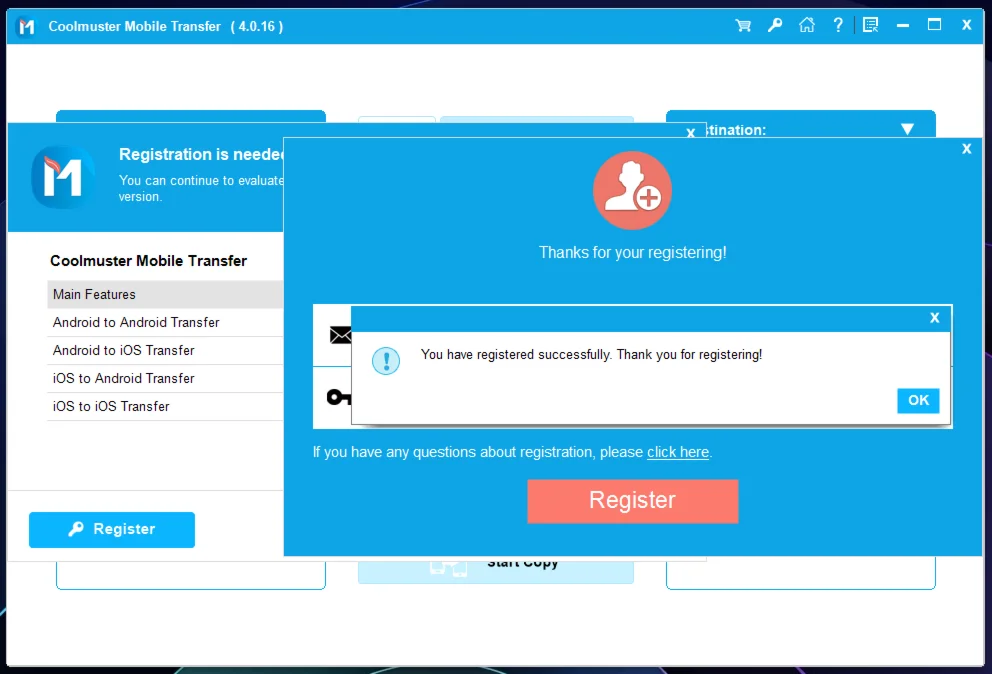Image resolution: width=992 pixels, height=674 pixels.
Task: Click the 'You have registered successfully' message text
Action: (591, 354)
